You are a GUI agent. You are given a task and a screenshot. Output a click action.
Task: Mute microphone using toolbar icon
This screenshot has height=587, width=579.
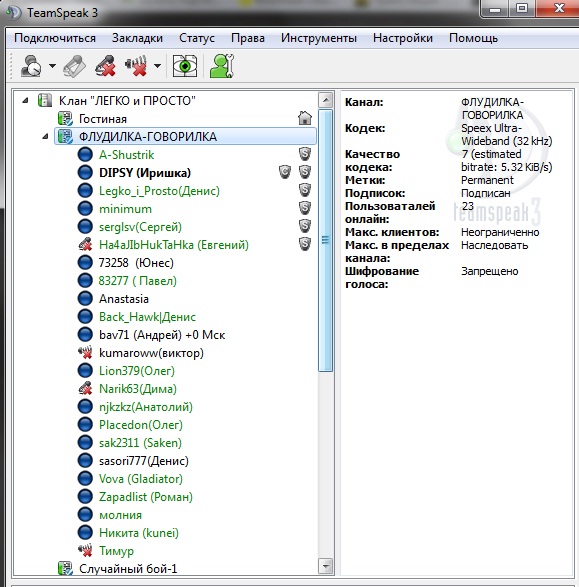pyautogui.click(x=105, y=66)
